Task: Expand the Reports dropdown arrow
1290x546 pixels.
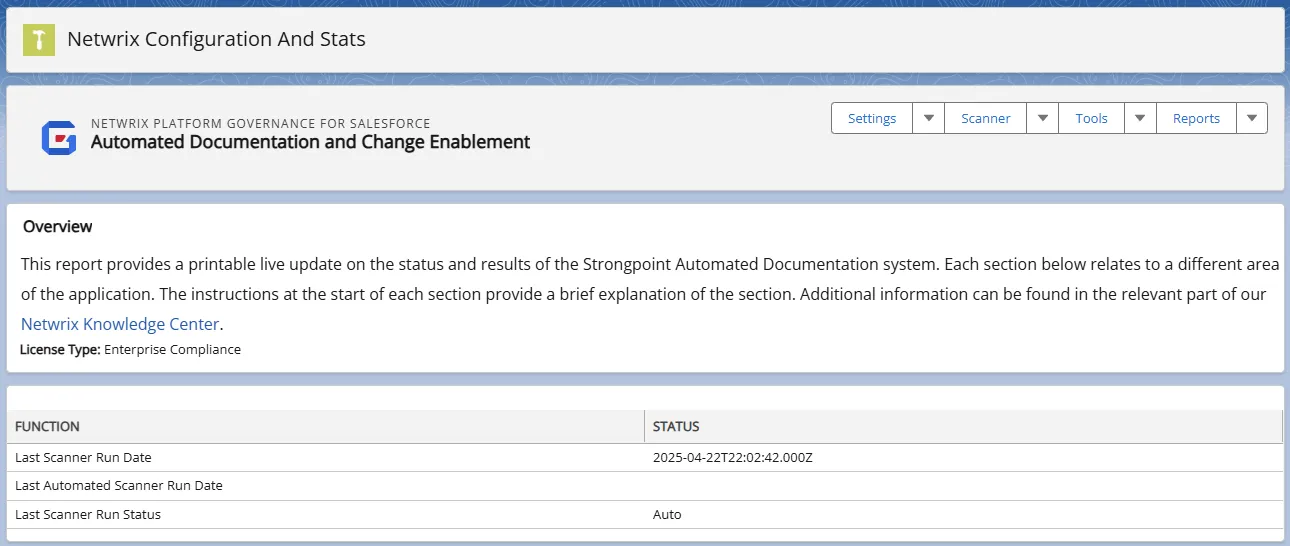Action: pos(1252,118)
